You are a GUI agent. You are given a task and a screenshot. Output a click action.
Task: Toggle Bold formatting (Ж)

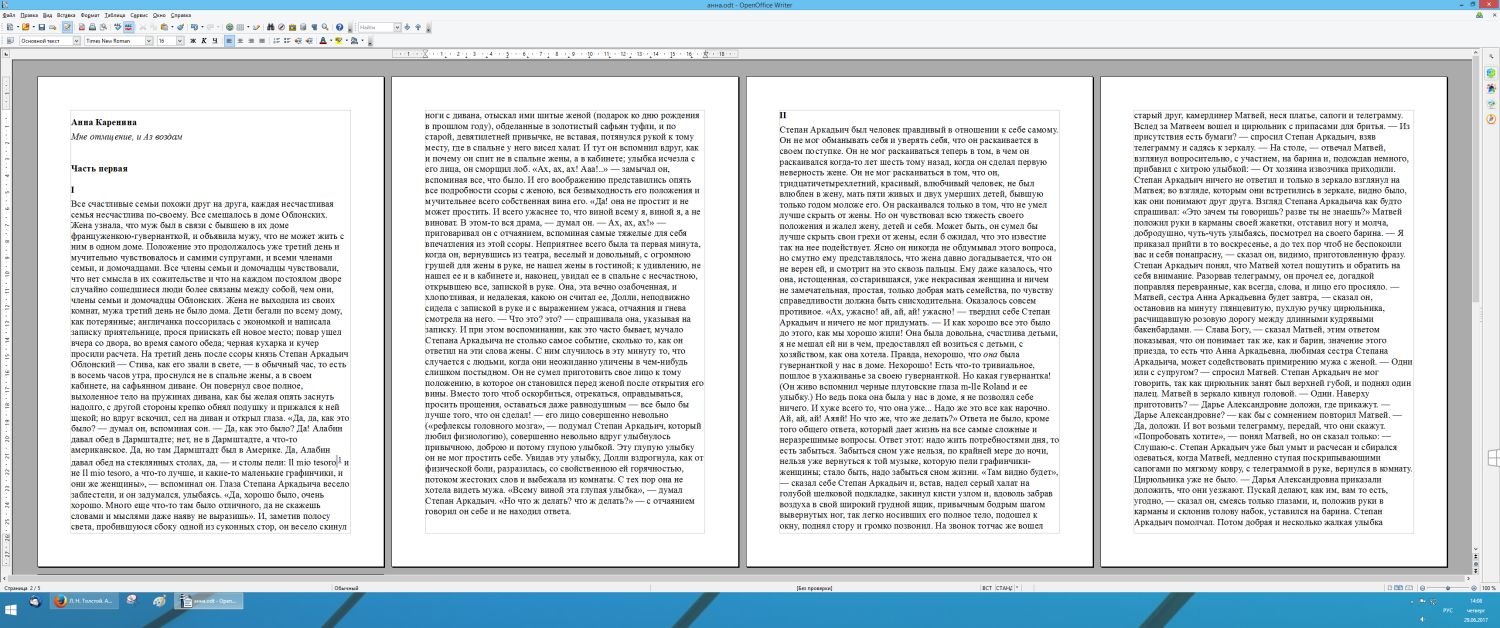coord(193,41)
